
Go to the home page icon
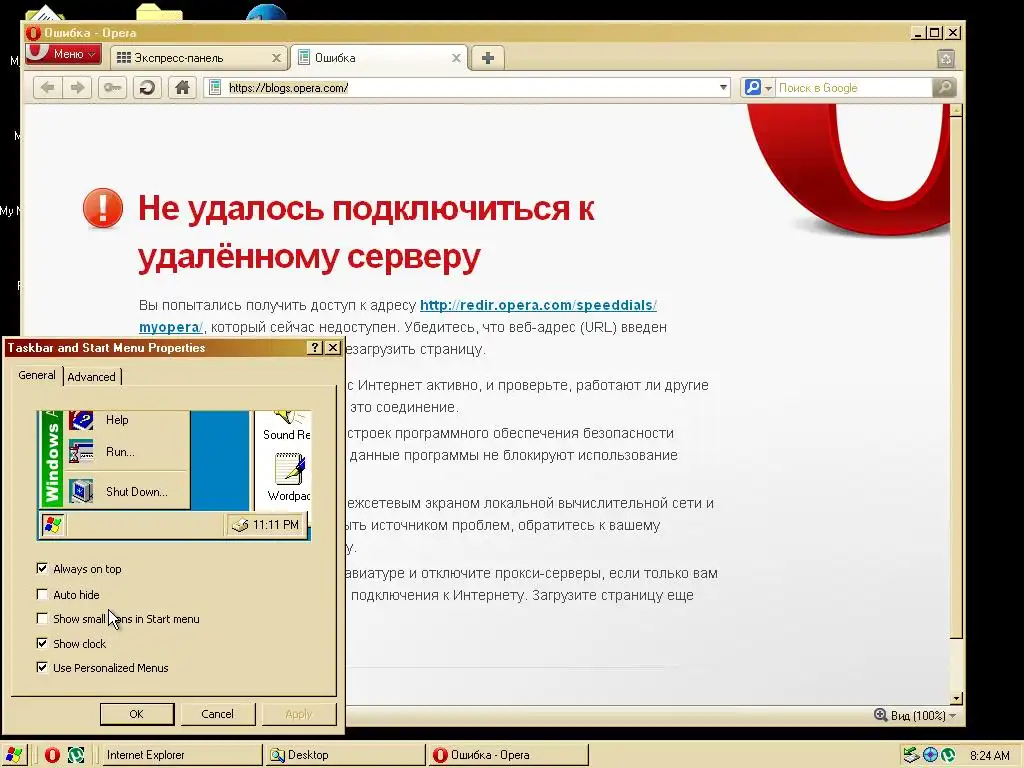183,88
